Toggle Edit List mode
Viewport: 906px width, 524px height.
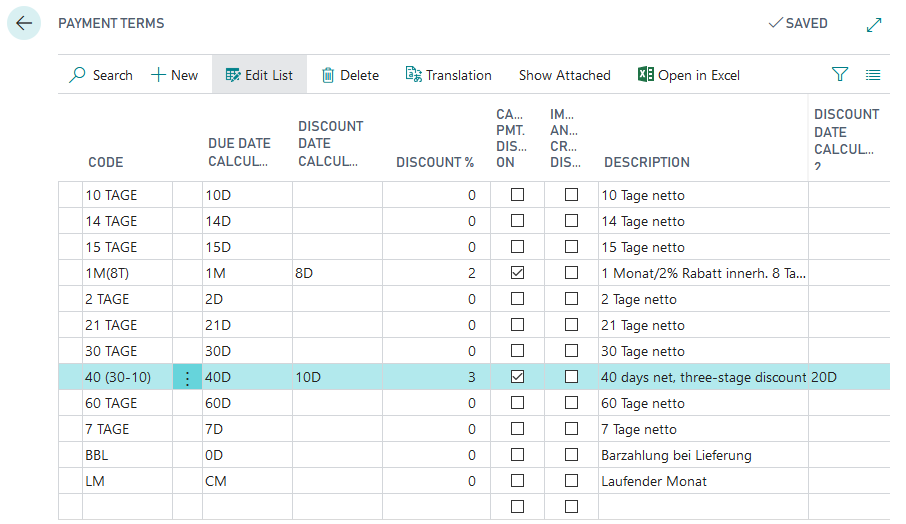coord(259,75)
